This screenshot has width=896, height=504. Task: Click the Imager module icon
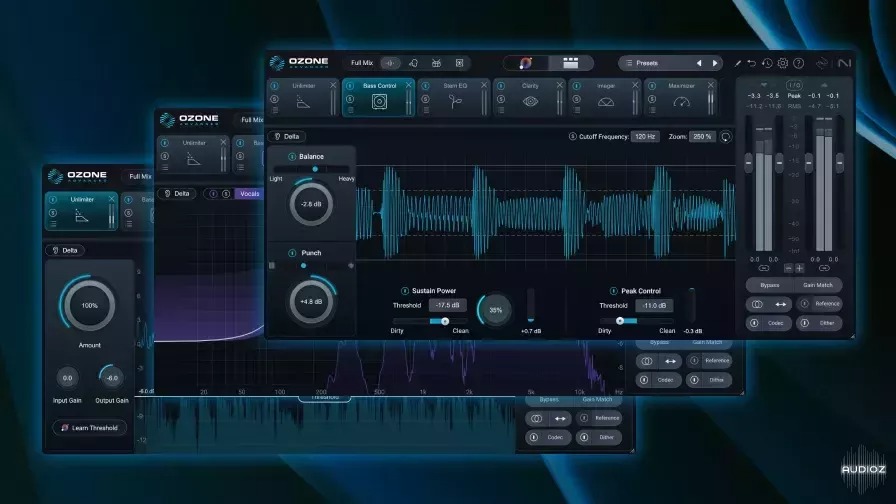(x=606, y=102)
